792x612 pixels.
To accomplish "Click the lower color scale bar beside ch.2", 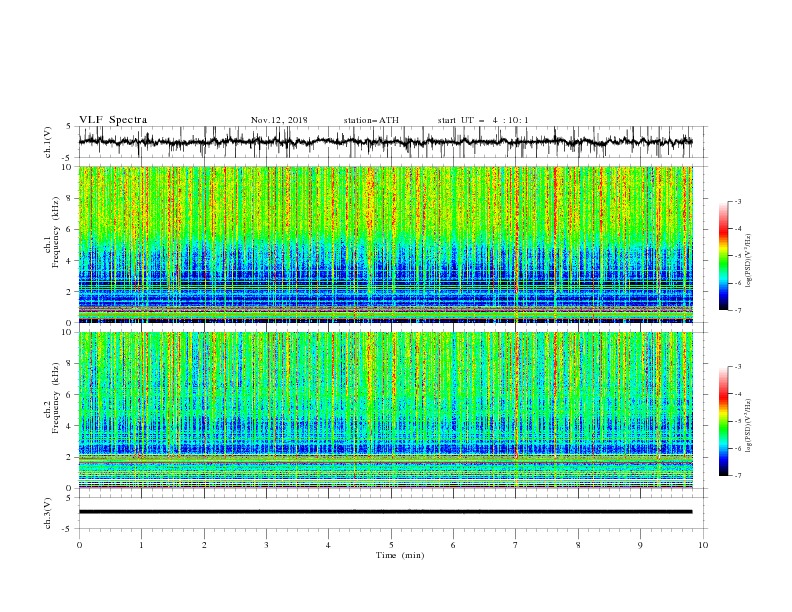I will click(723, 421).
